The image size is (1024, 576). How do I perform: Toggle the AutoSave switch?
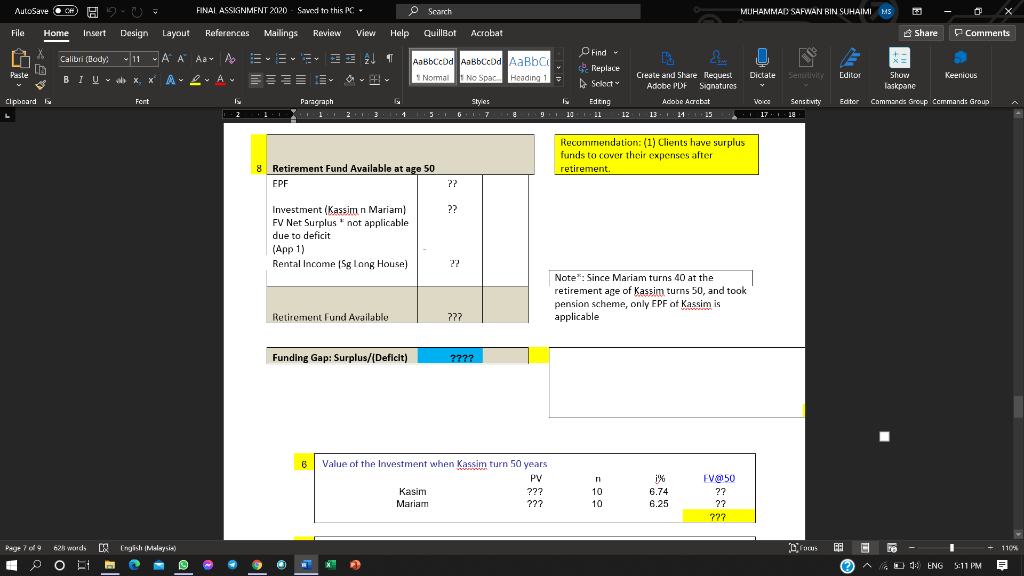67,11
